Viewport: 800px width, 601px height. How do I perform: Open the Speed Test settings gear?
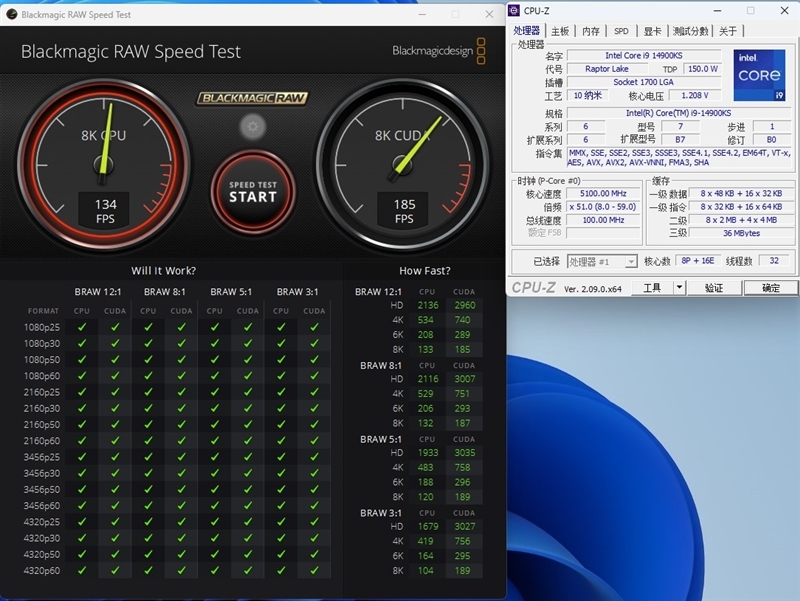(252, 126)
